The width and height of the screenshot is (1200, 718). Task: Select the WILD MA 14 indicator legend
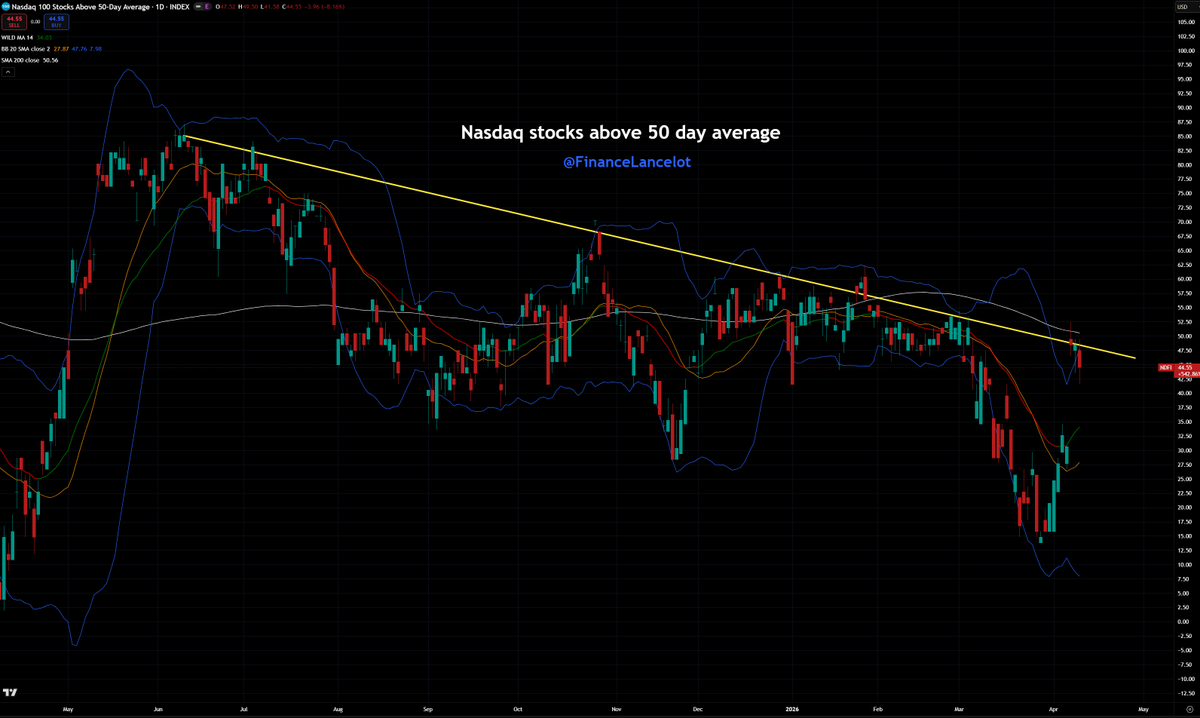pyautogui.click(x=17, y=38)
